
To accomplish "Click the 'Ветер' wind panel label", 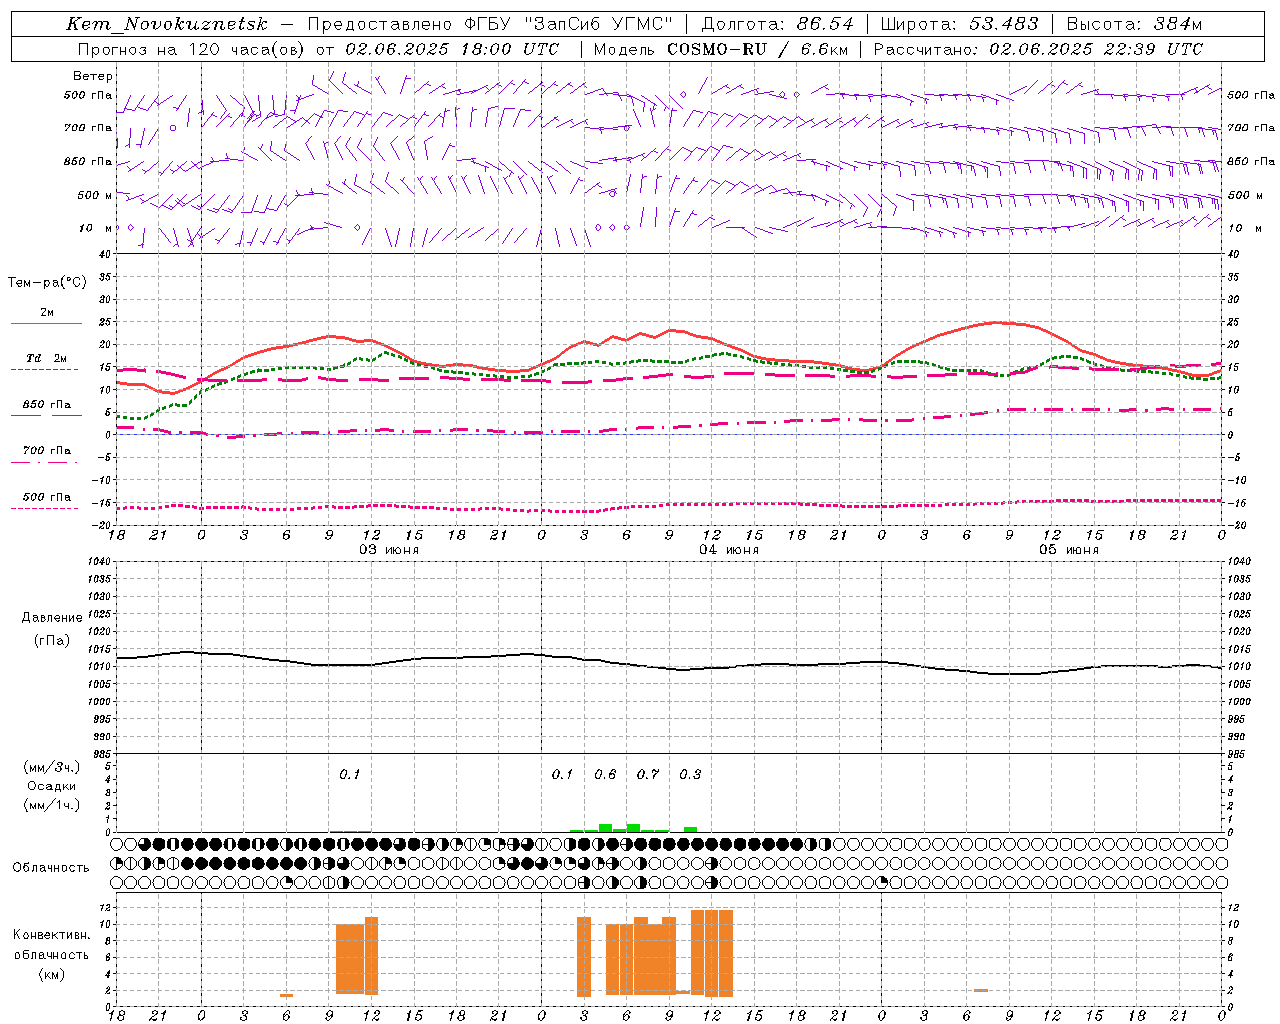I will (x=93, y=76).
